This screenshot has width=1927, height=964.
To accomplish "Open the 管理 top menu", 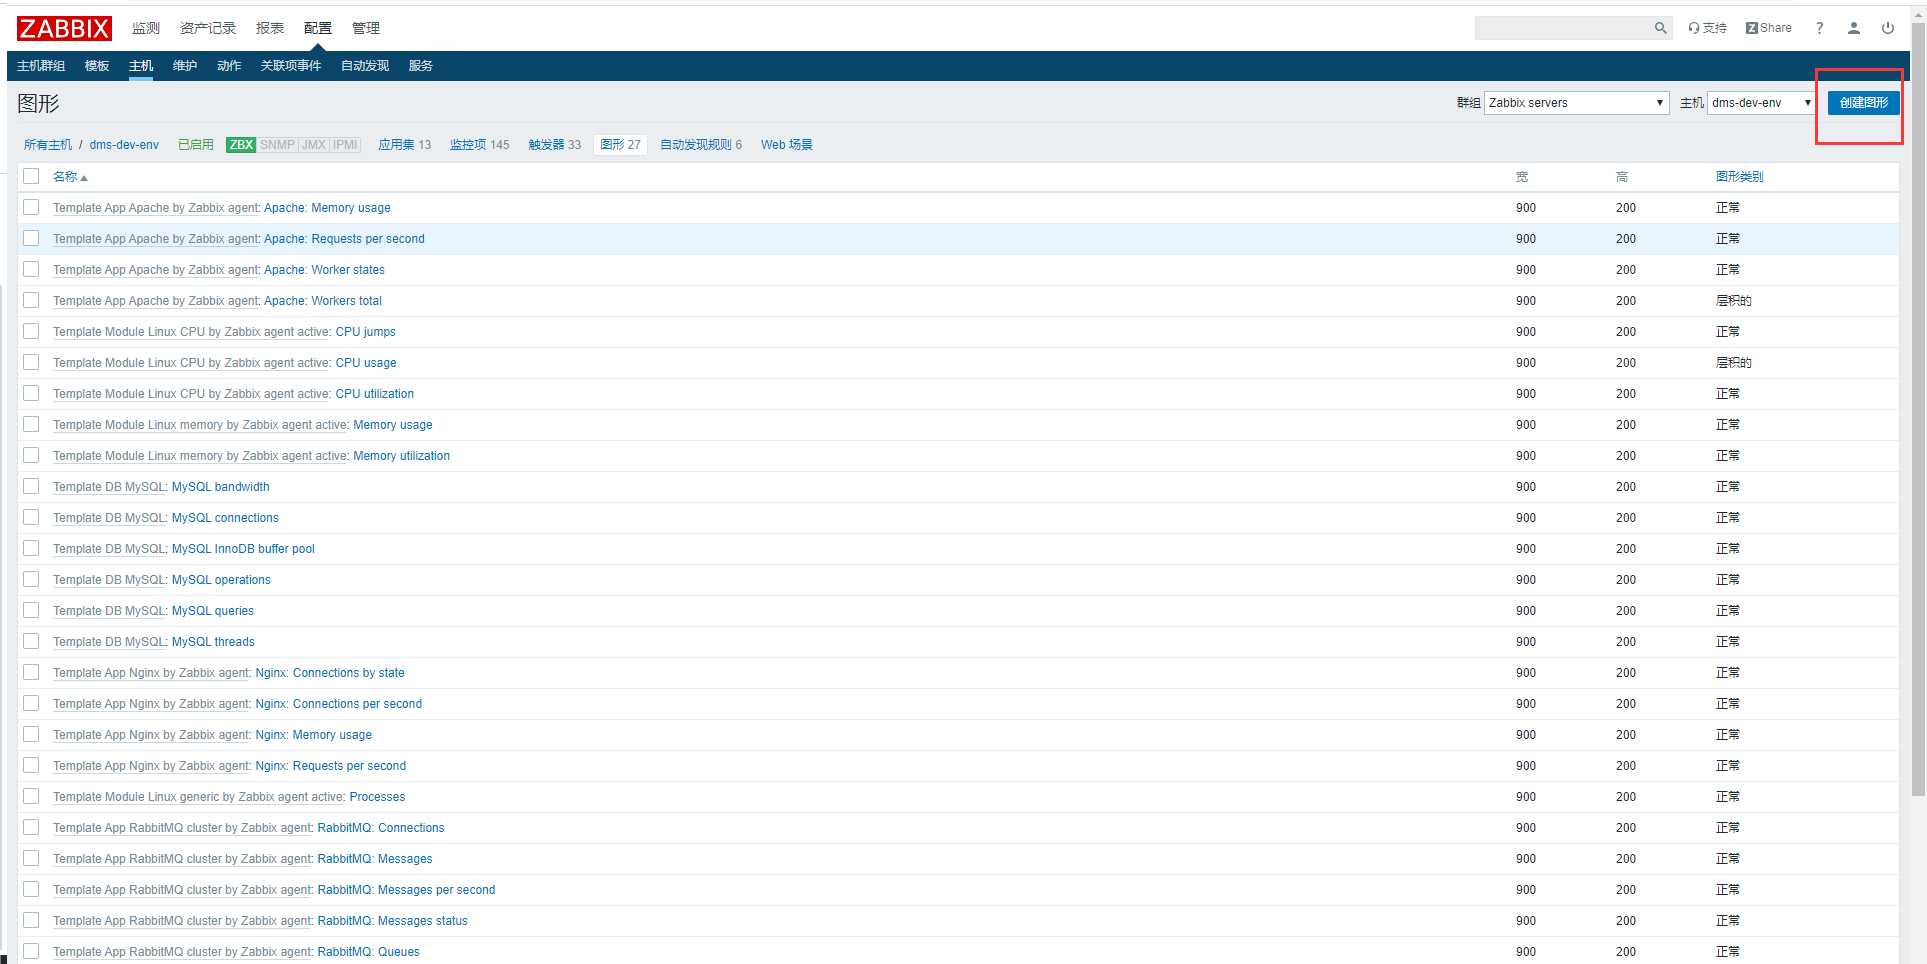I will pos(366,28).
